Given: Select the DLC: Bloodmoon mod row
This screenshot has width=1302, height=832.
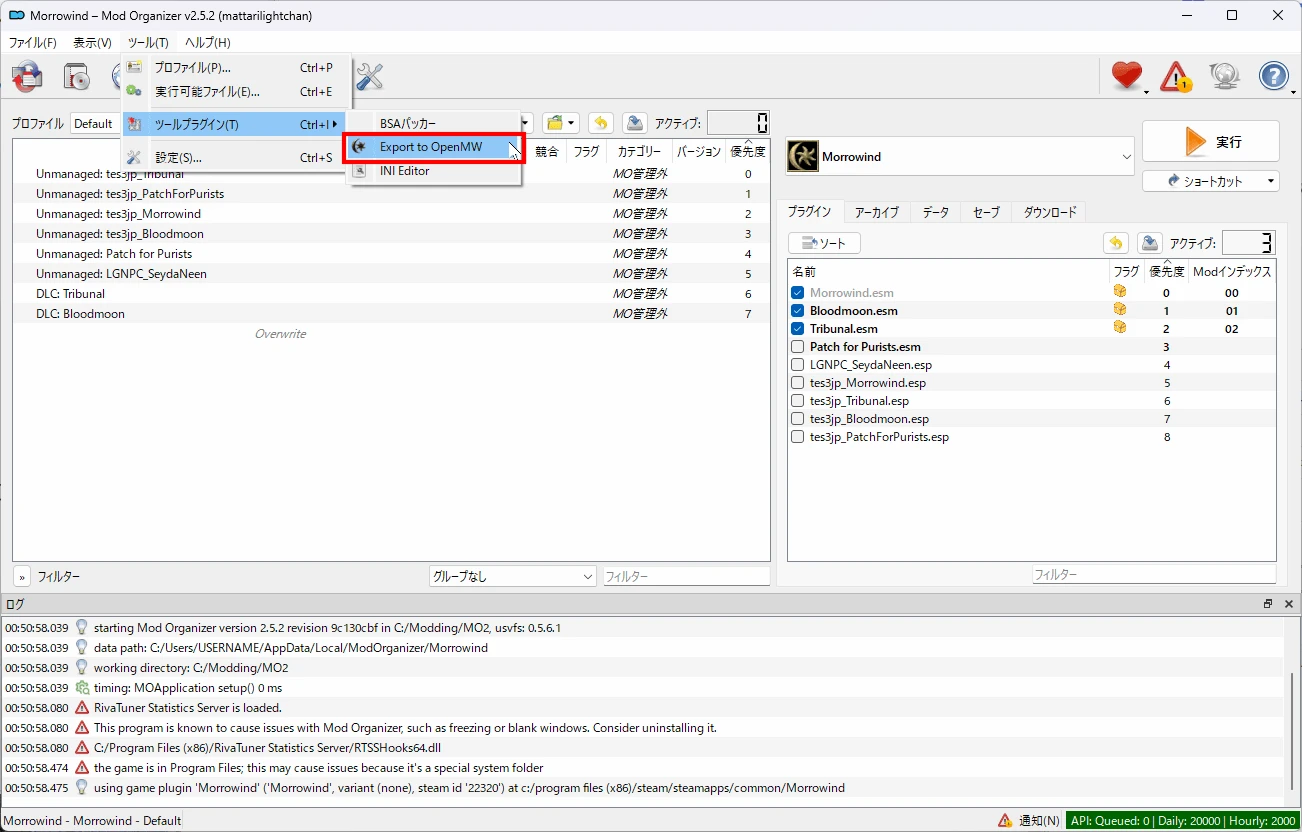Looking at the screenshot, I should [391, 314].
